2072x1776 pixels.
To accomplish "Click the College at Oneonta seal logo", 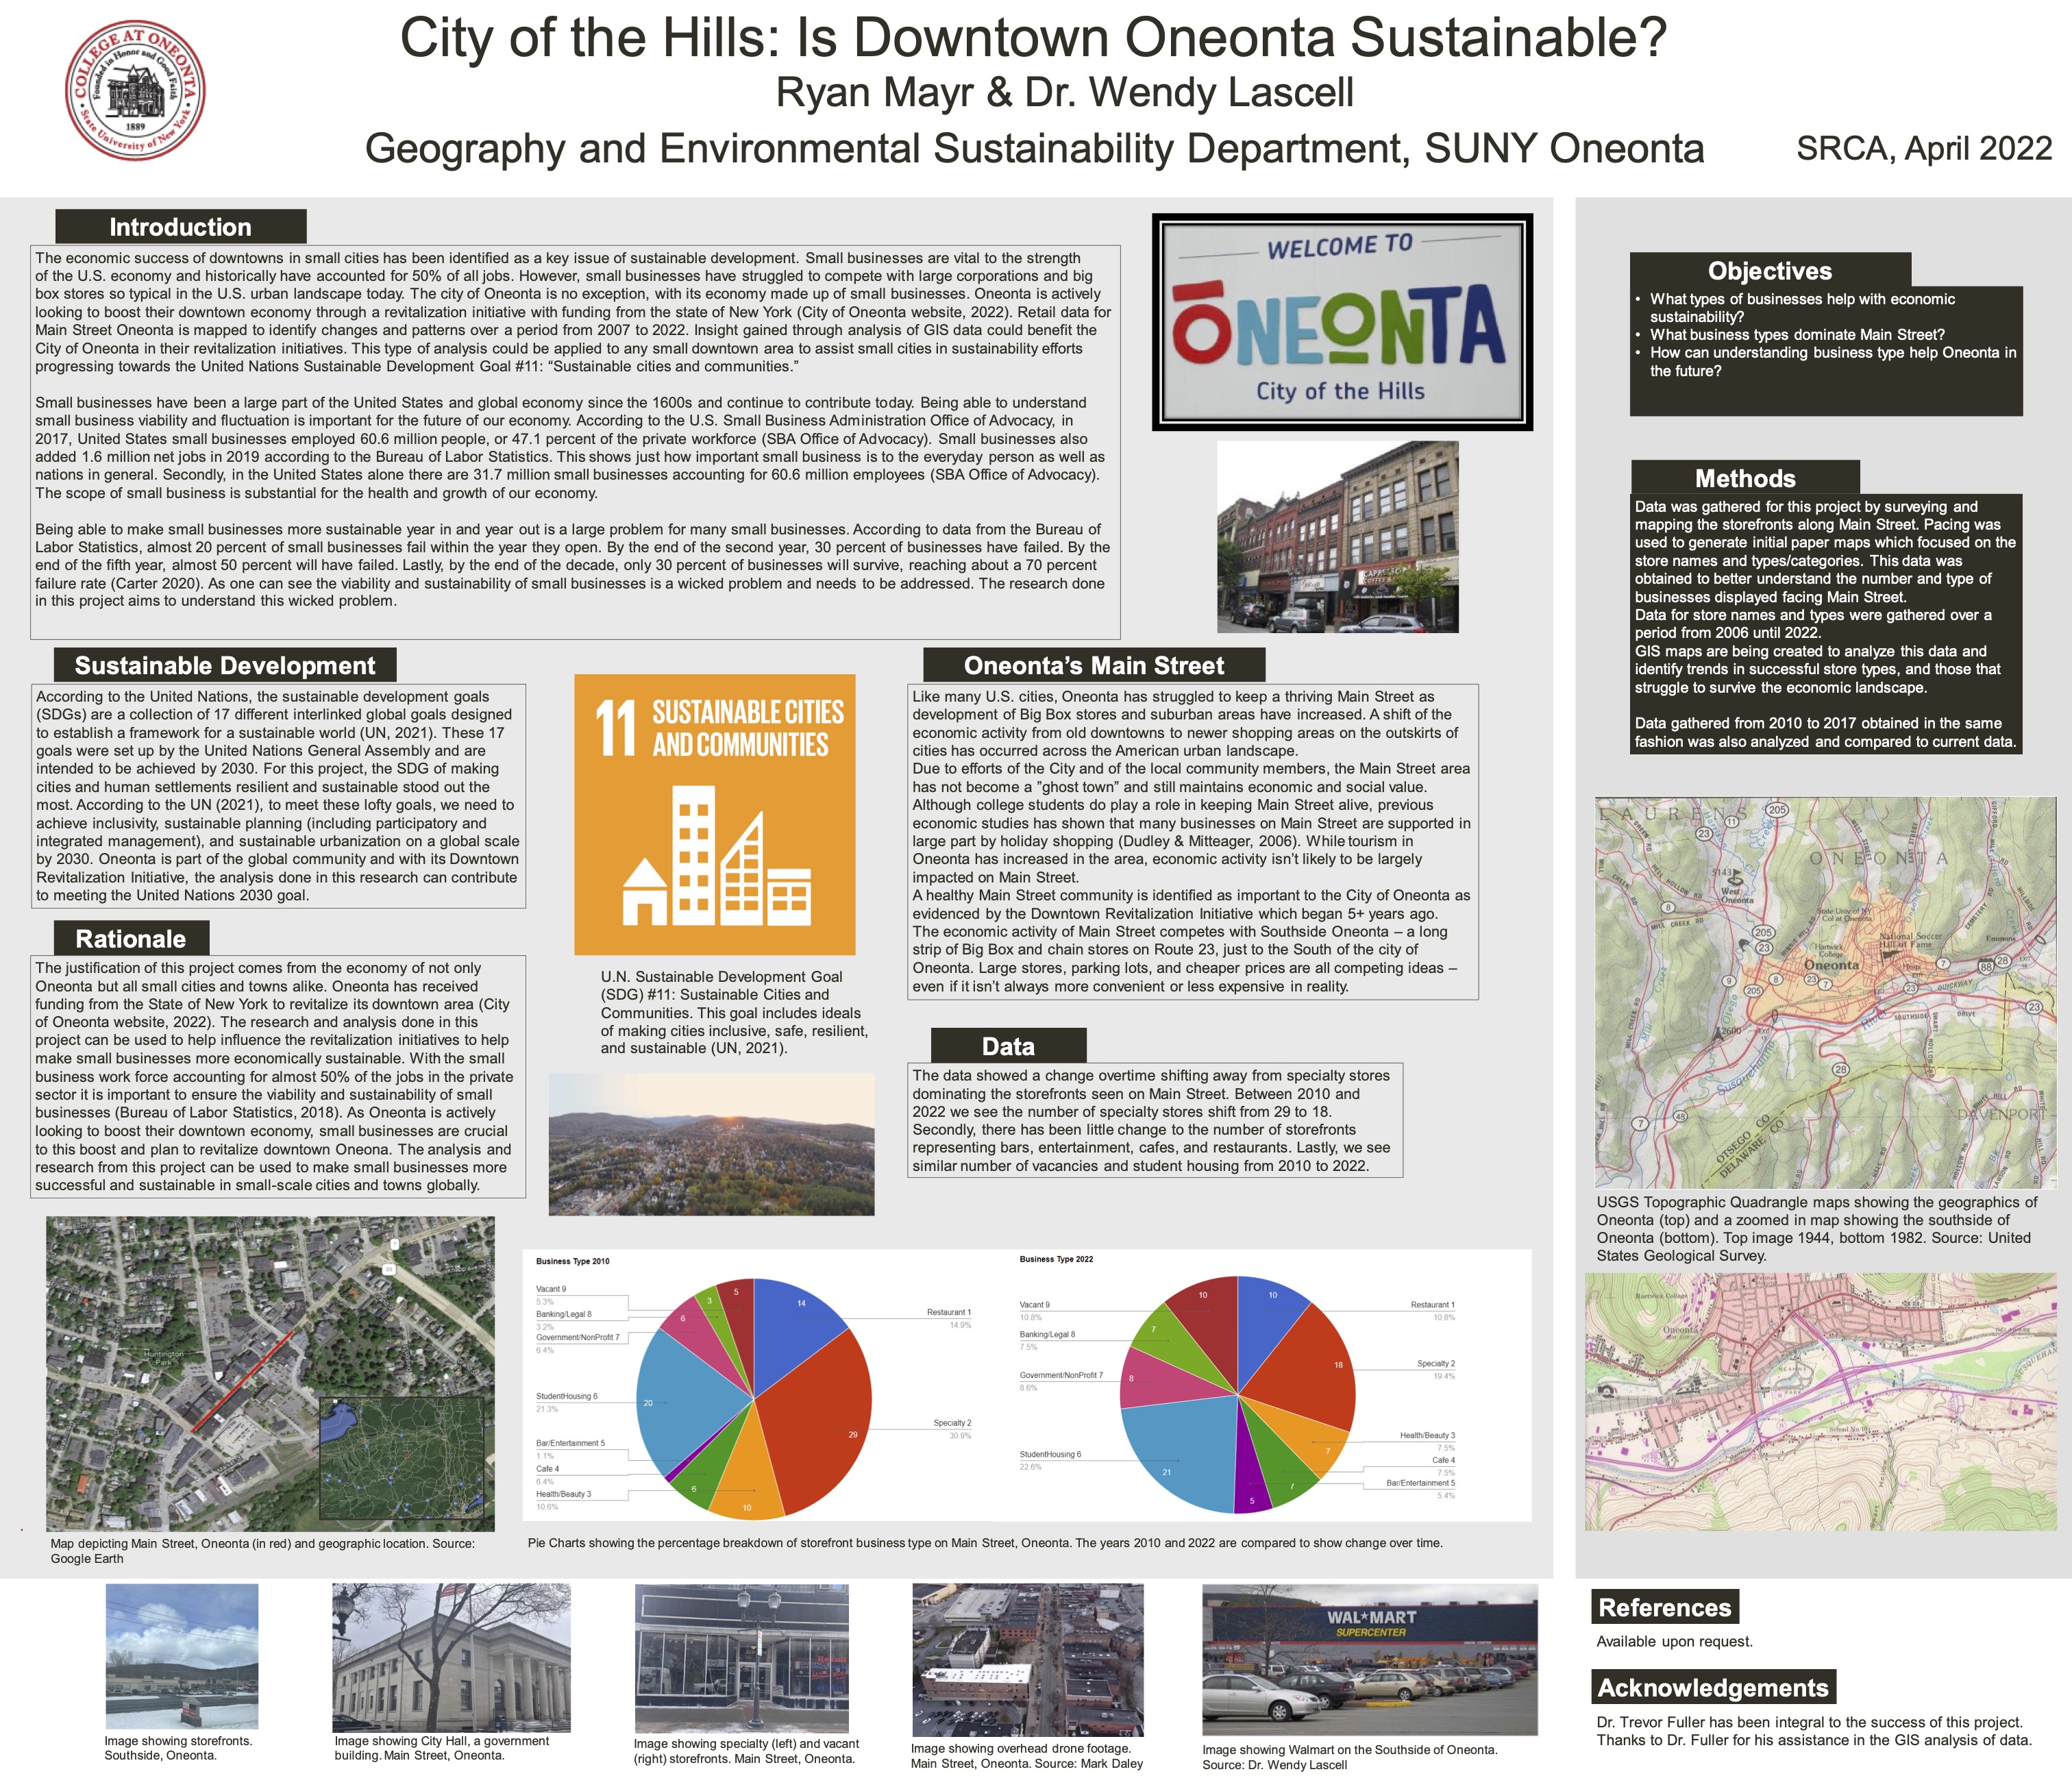I will pos(135,90).
